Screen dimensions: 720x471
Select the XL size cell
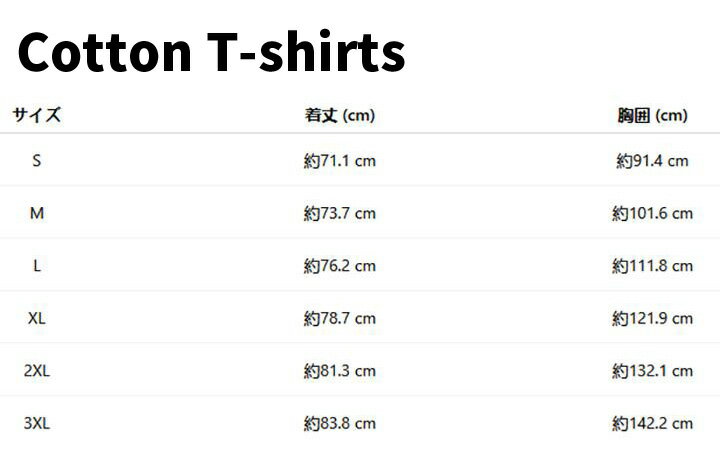coord(37,318)
